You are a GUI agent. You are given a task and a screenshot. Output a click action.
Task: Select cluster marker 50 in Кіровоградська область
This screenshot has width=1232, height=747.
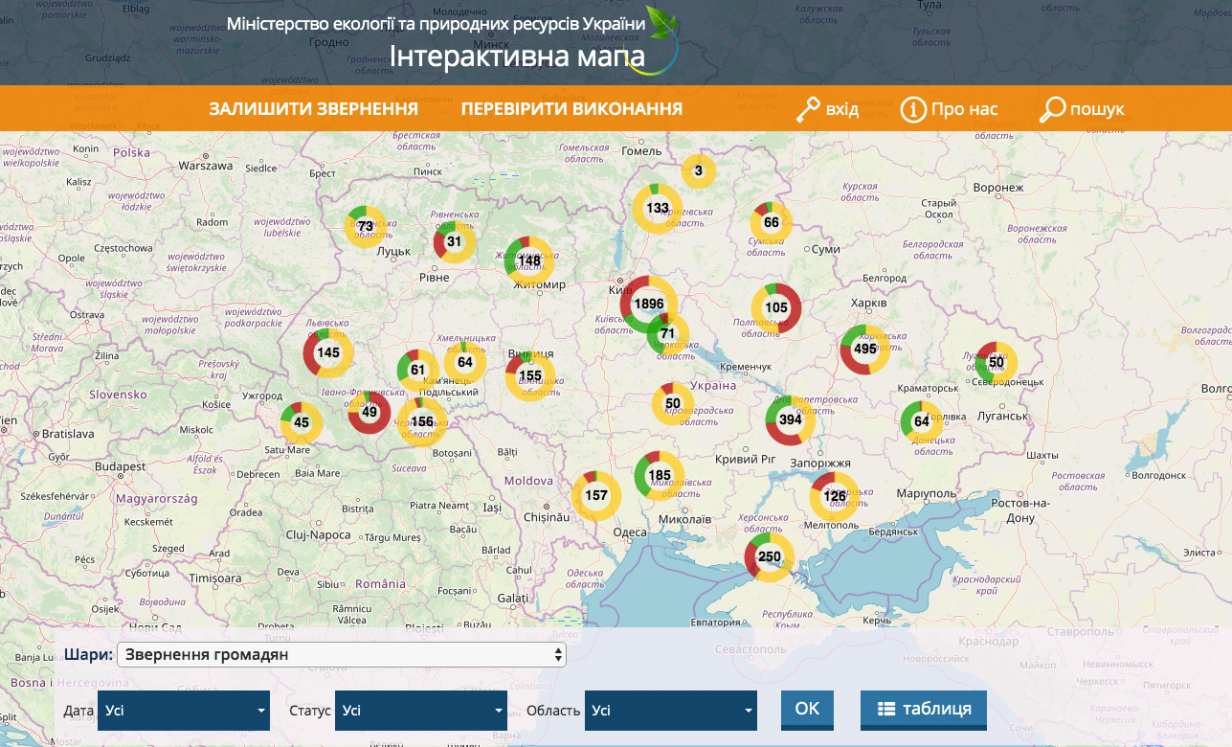point(673,404)
